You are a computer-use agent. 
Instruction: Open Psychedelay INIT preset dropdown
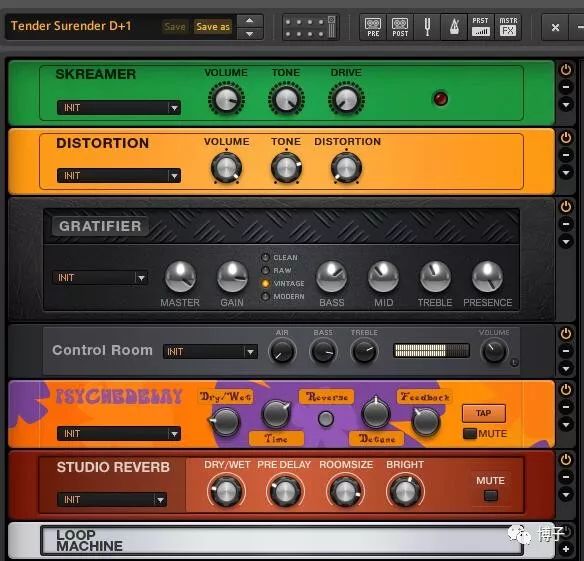pyautogui.click(x=119, y=434)
